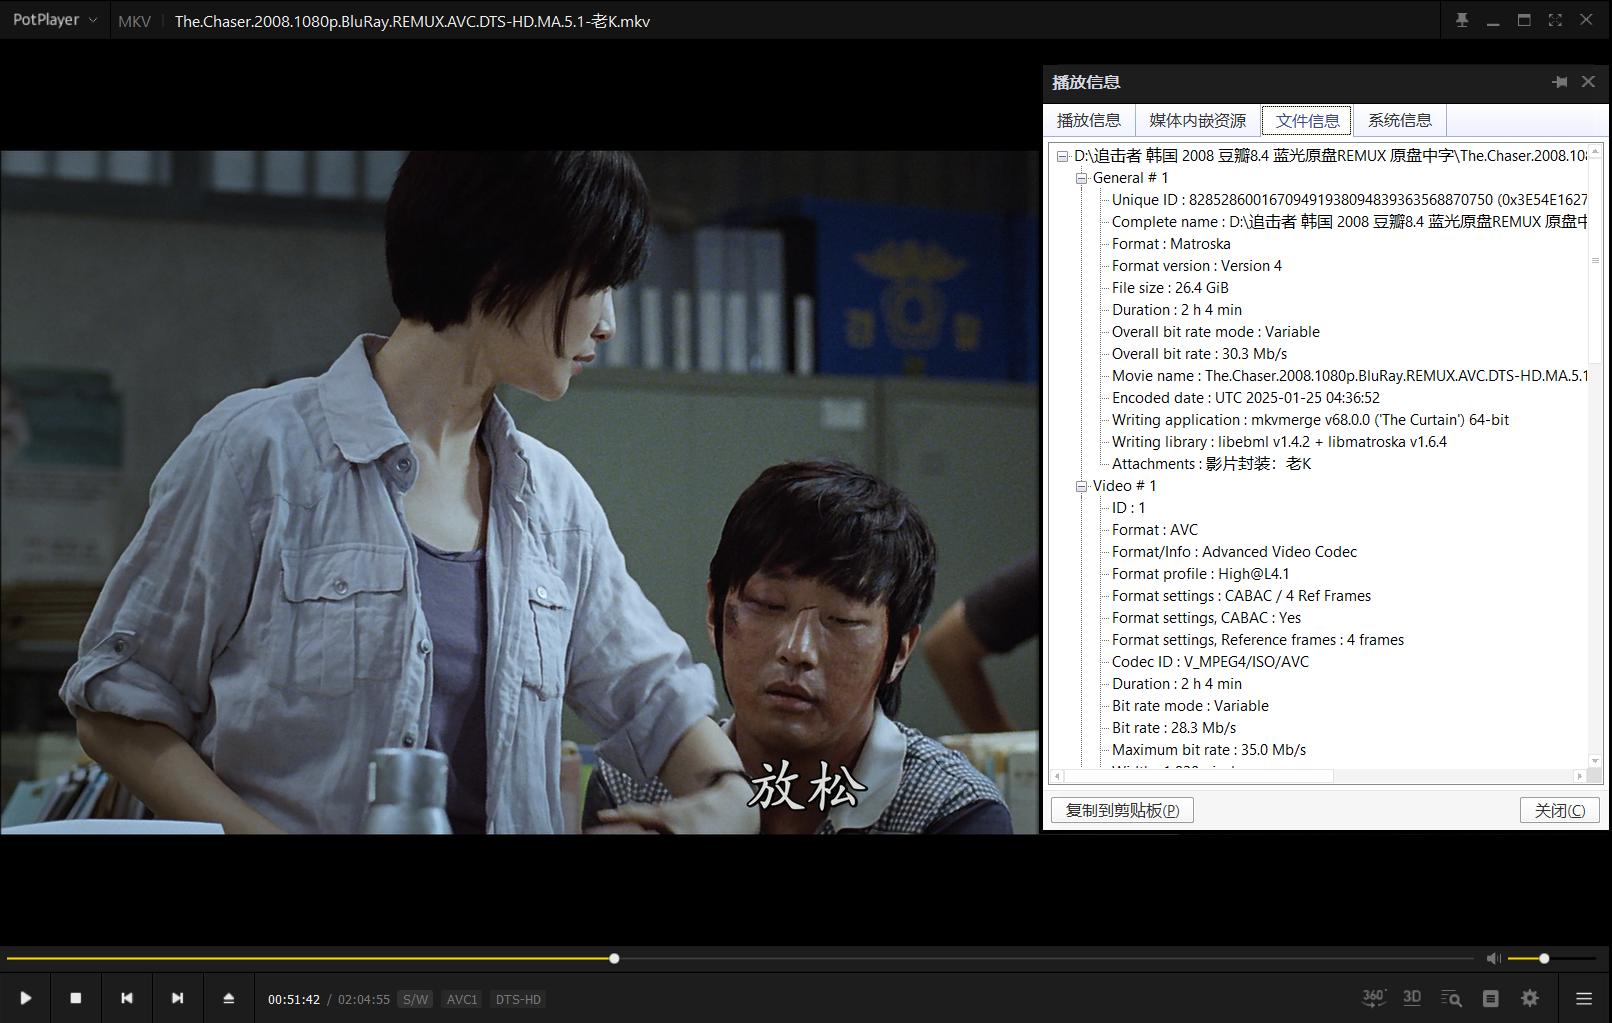Select the 'Format : AVC' row
Viewport: 1612px width, 1023px height.
pyautogui.click(x=1154, y=530)
